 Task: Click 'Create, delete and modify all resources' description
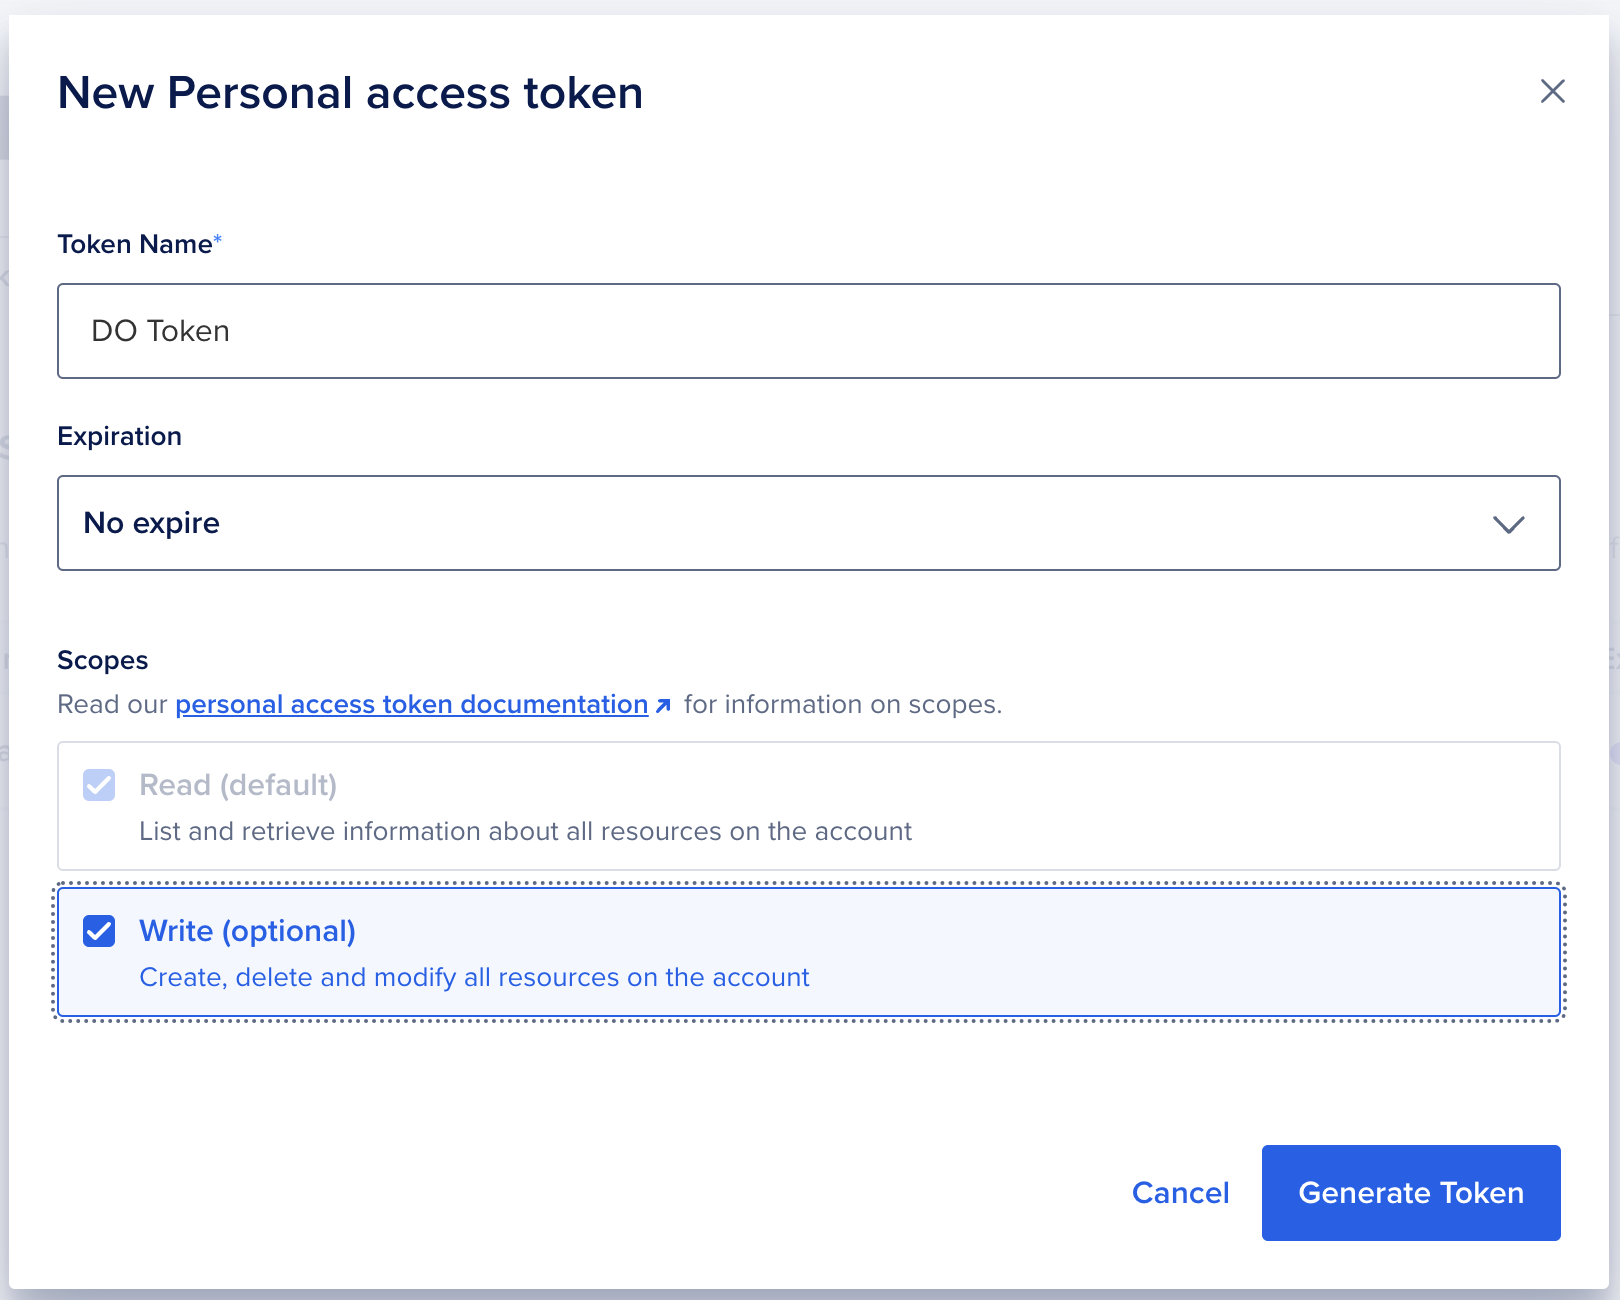pos(474,977)
